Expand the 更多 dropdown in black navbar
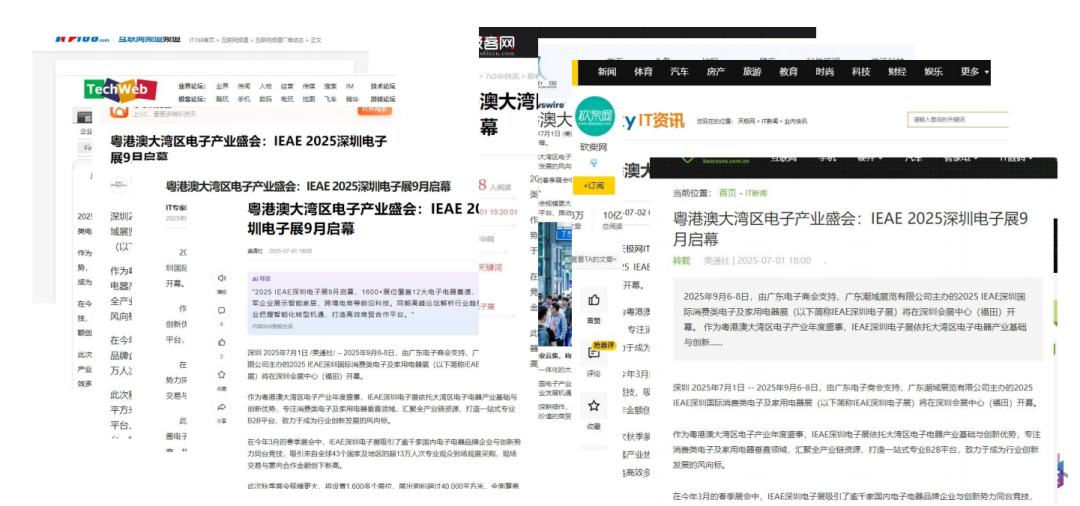The image size is (1080, 506). tap(974, 72)
